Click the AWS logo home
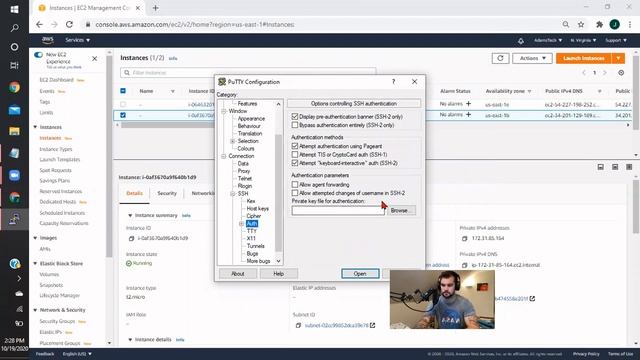Viewport: 640px width, 360px height. (x=48, y=40)
